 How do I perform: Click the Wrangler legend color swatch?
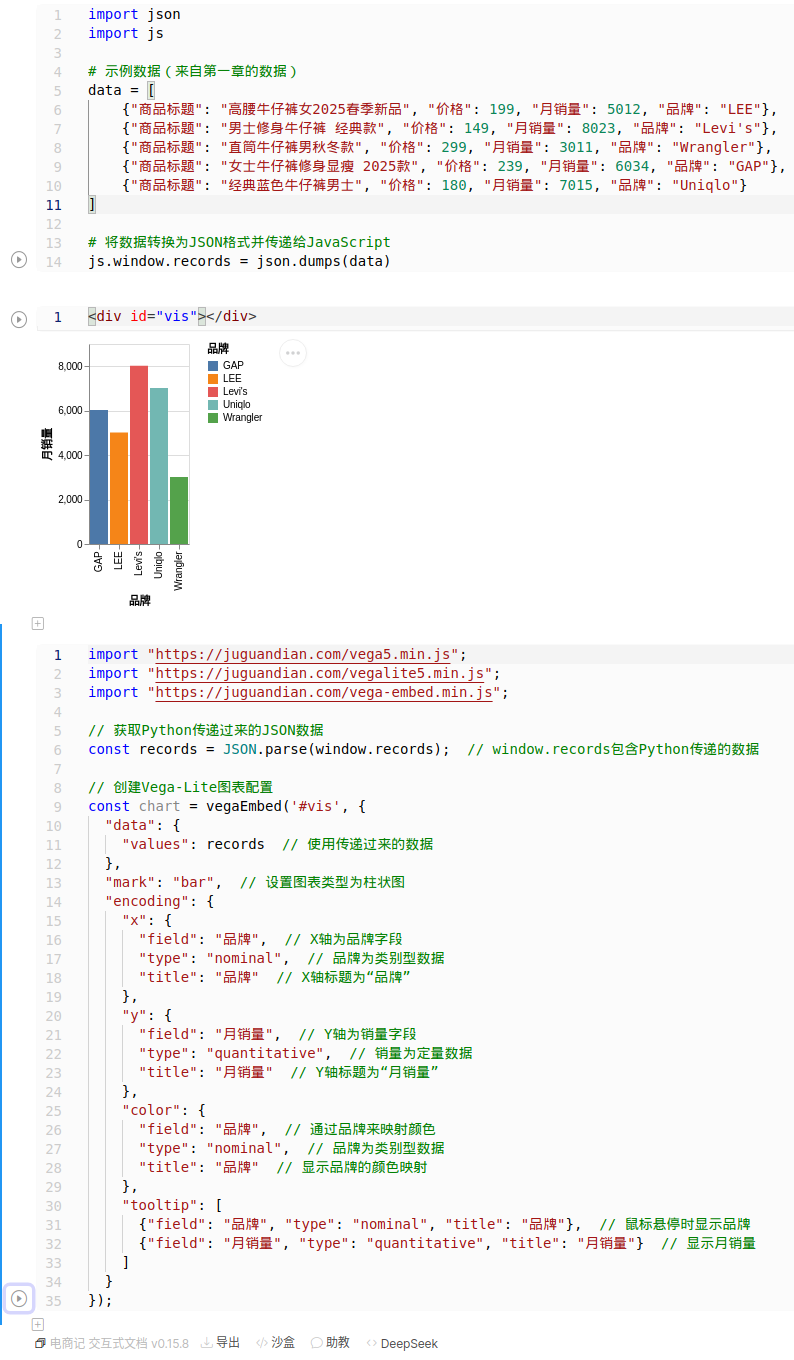pos(213,418)
